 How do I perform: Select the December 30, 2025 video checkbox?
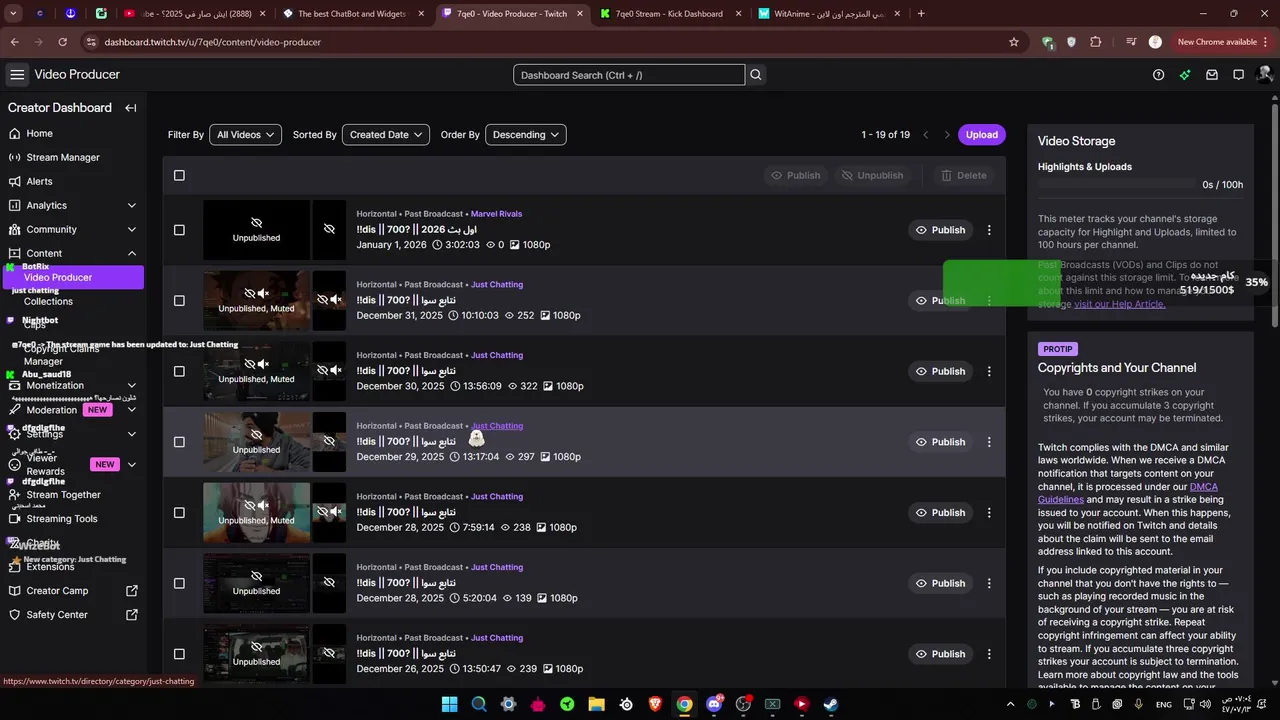pyautogui.click(x=179, y=371)
